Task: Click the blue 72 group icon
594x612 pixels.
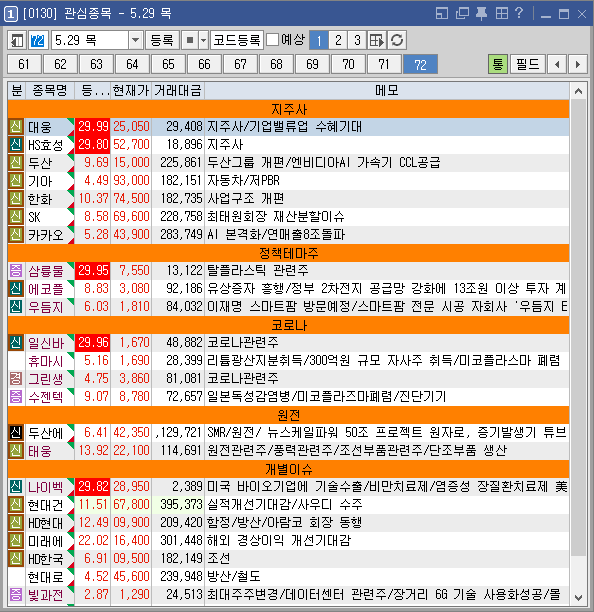Action: [x=37, y=40]
